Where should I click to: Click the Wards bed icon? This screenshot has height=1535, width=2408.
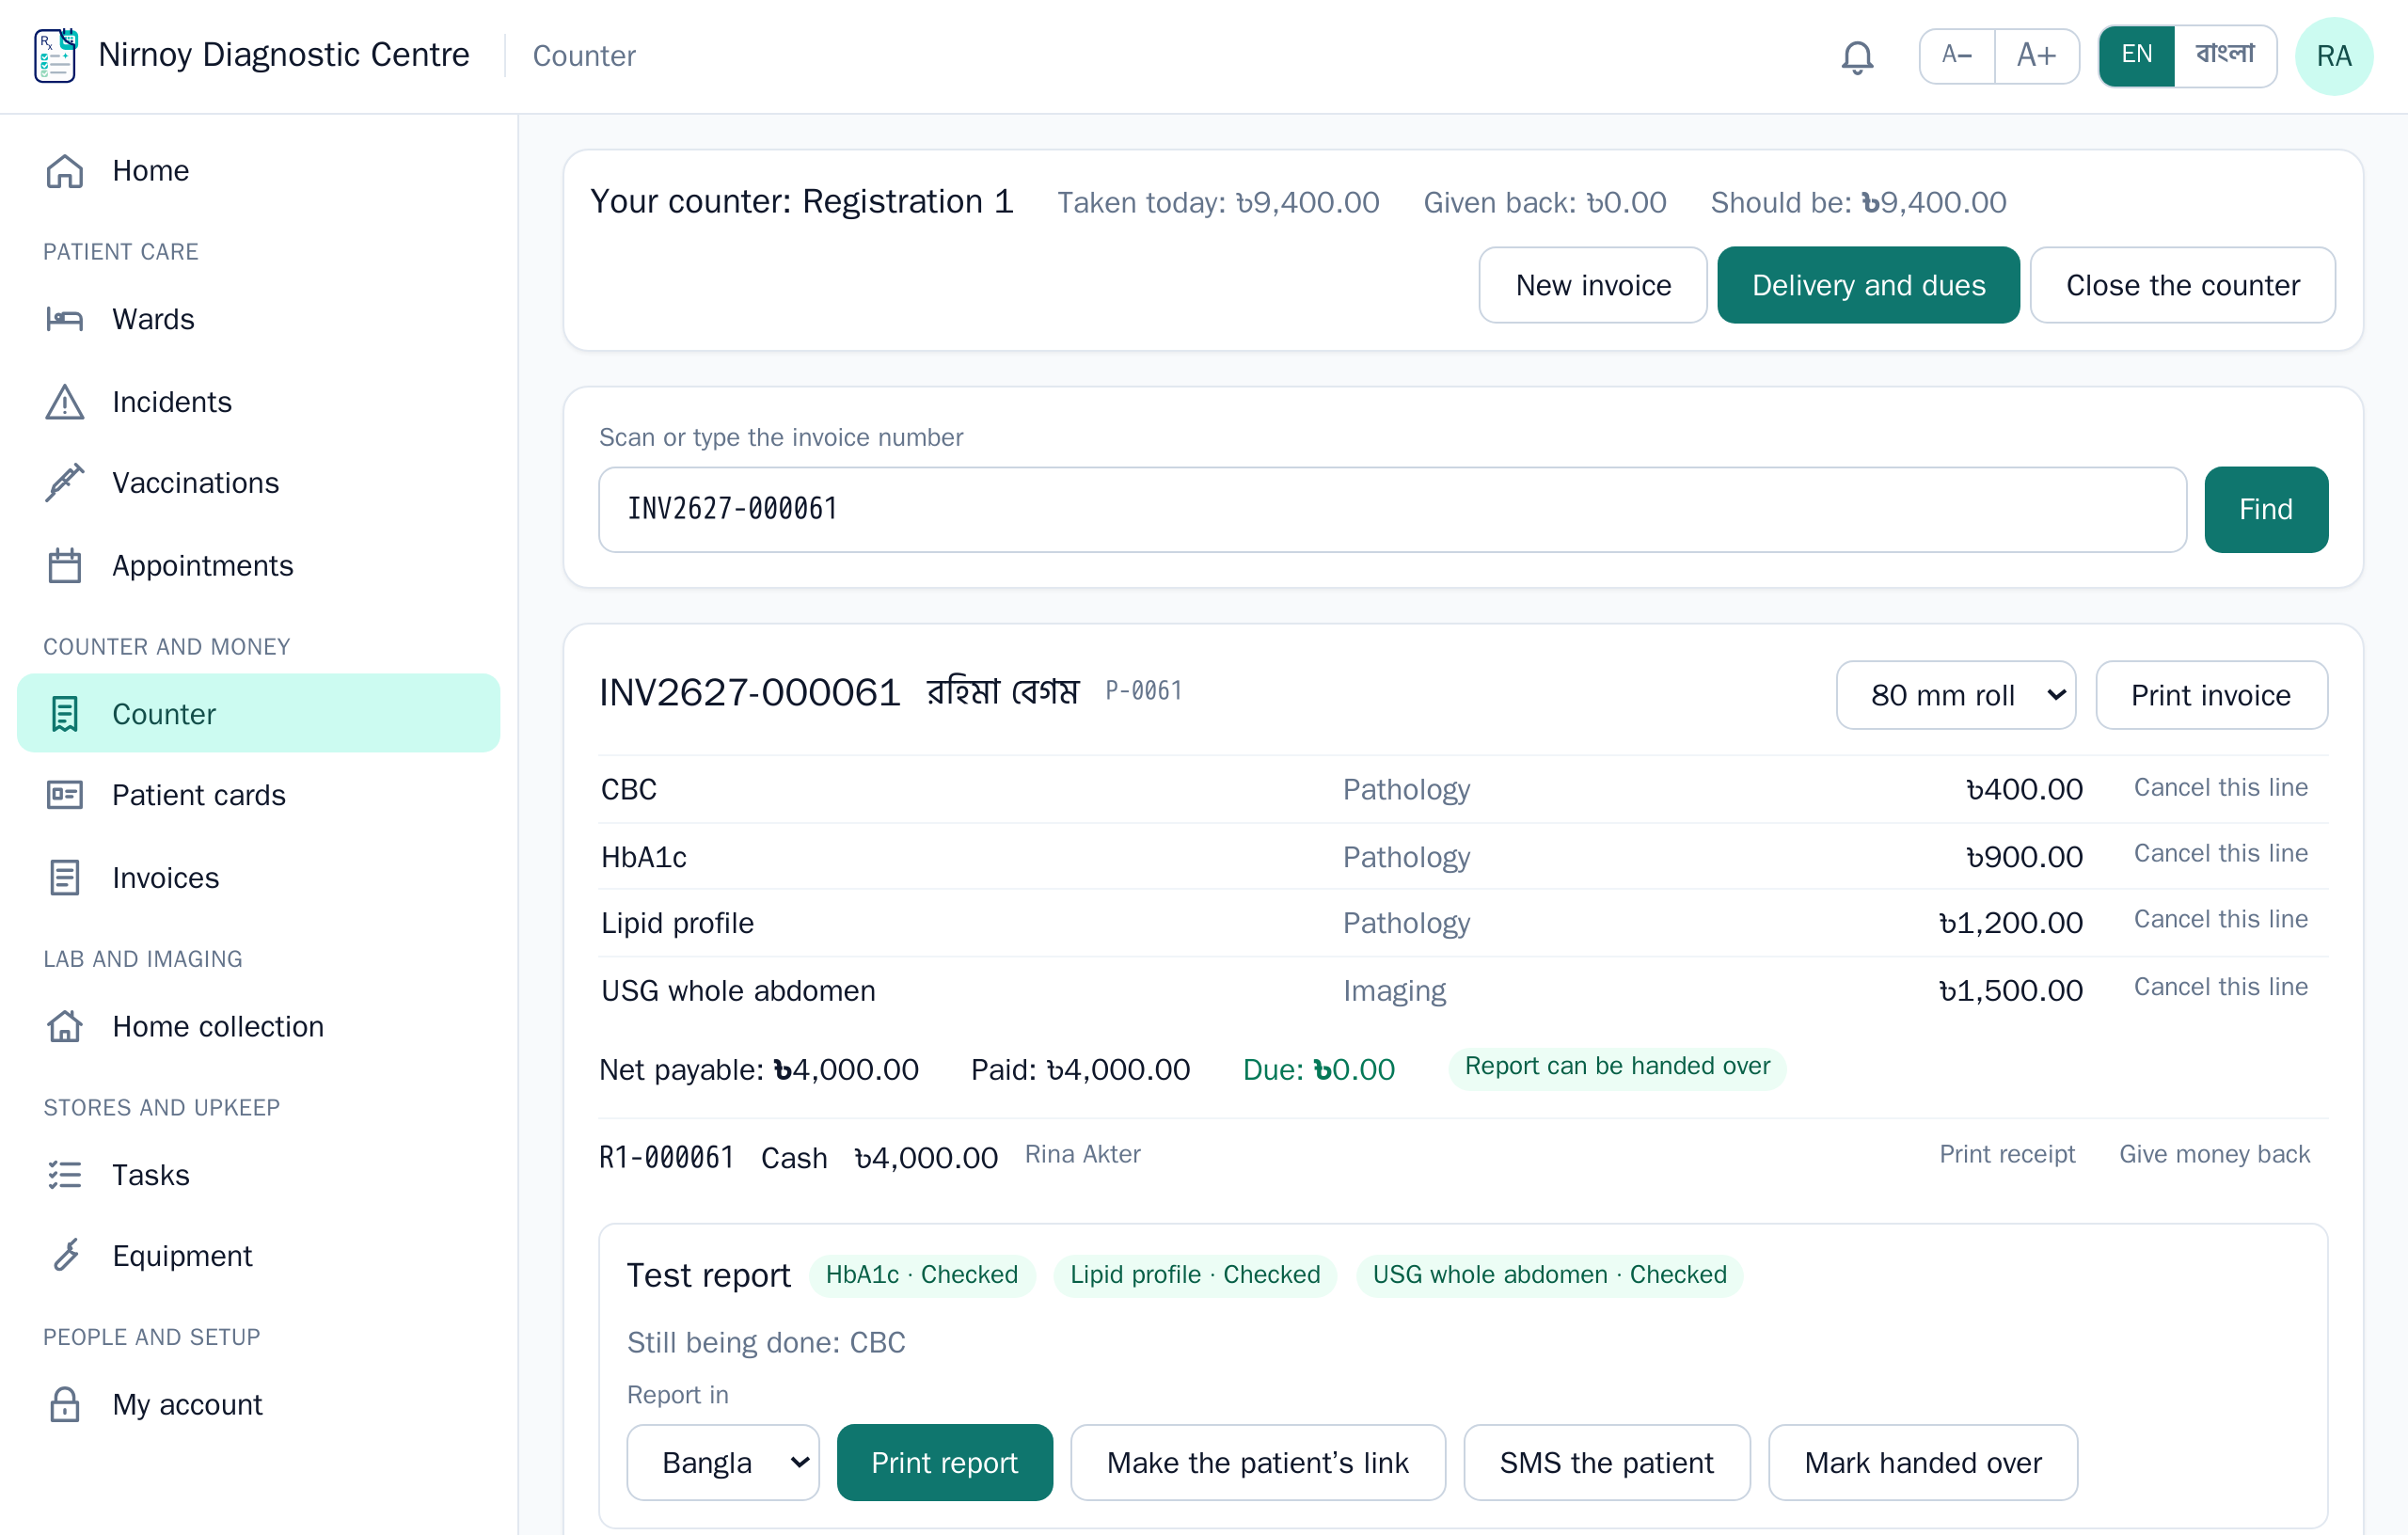click(65, 319)
